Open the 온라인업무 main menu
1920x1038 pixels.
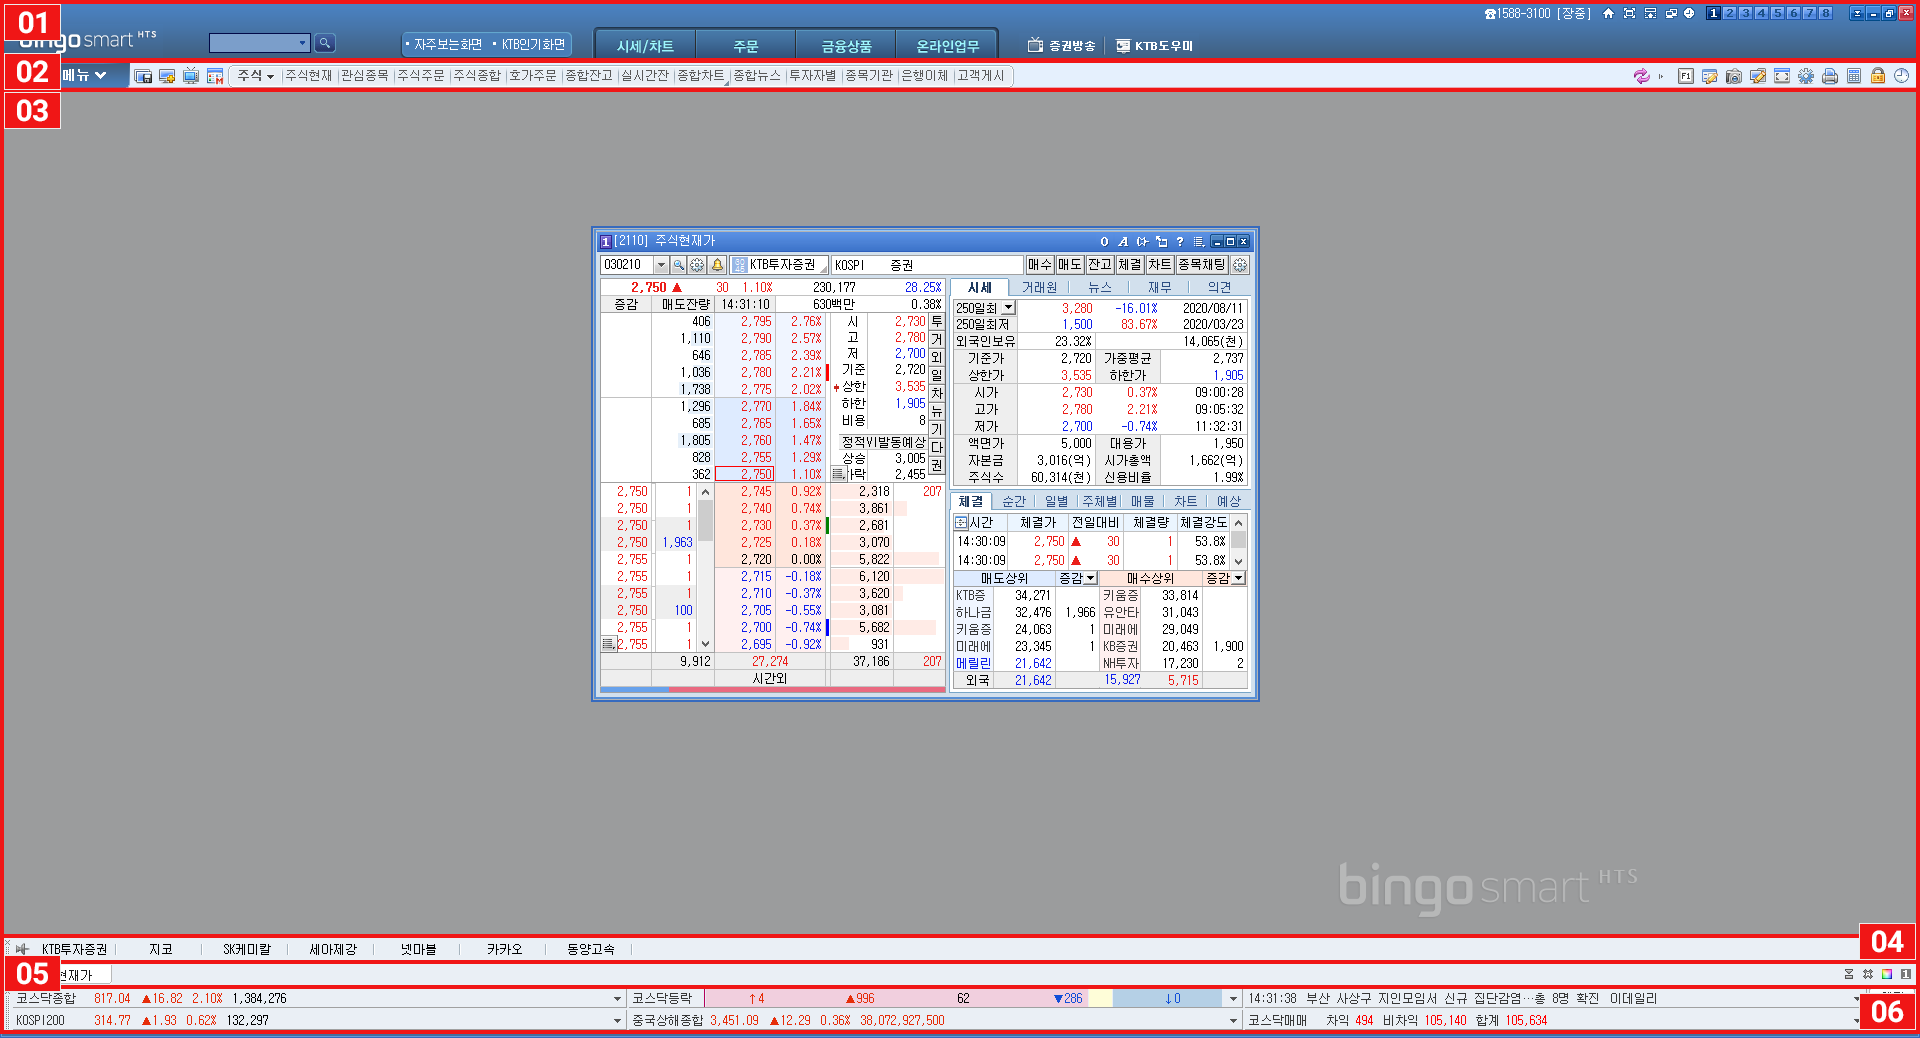(947, 46)
